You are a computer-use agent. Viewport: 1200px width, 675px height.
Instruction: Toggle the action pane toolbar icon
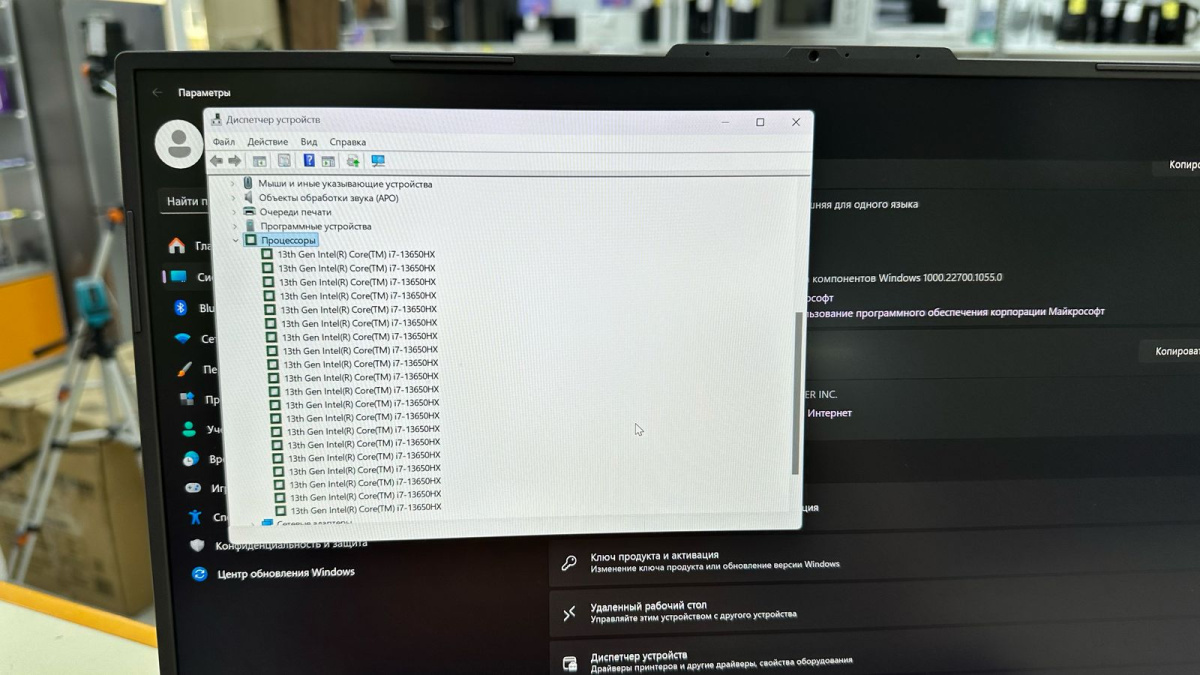coord(328,161)
